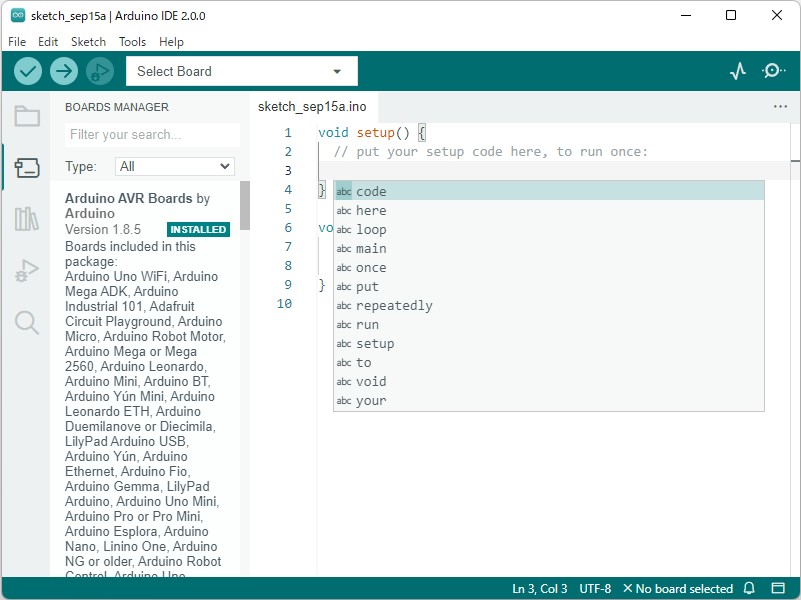Open the Debug sidebar panel icon

pyautogui.click(x=27, y=271)
